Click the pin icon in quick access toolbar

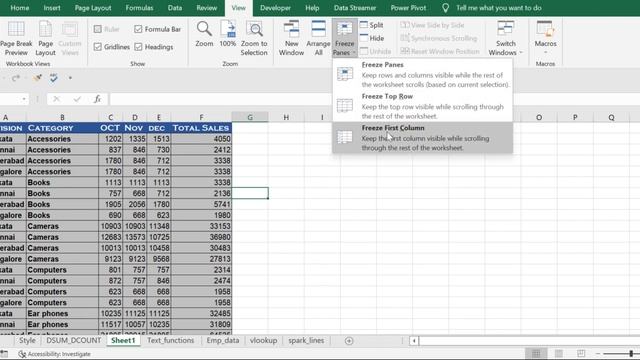pos(37,78)
